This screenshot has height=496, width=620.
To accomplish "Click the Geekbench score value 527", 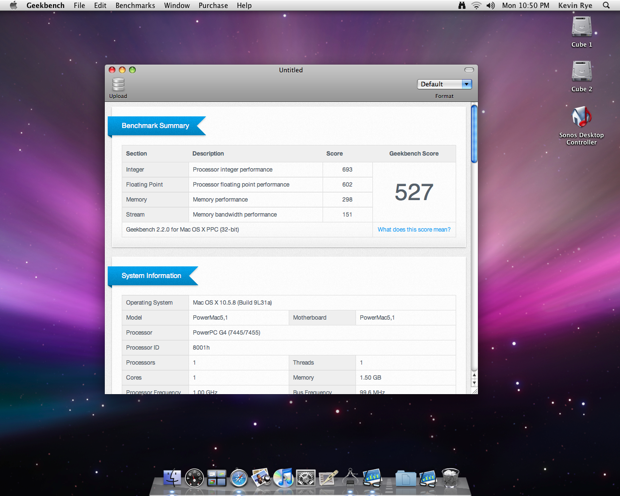I will click(414, 192).
